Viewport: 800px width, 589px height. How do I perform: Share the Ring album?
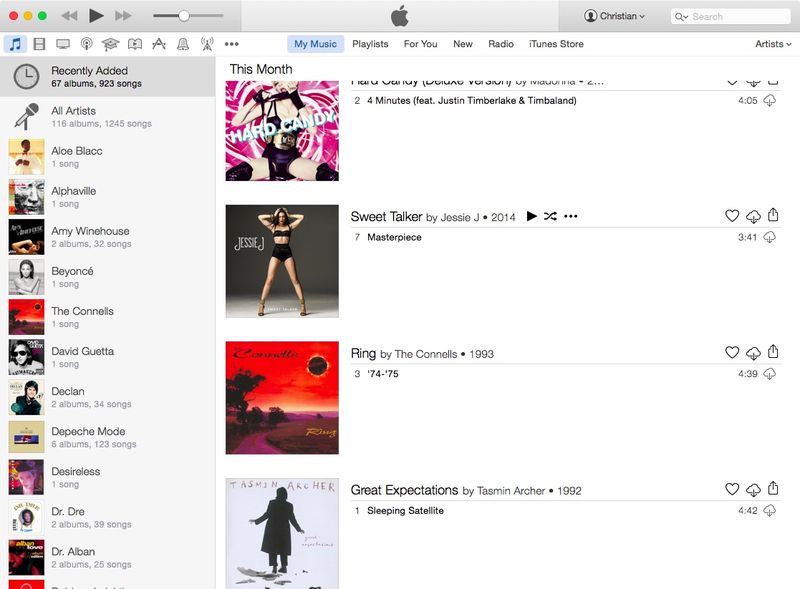[x=773, y=351]
